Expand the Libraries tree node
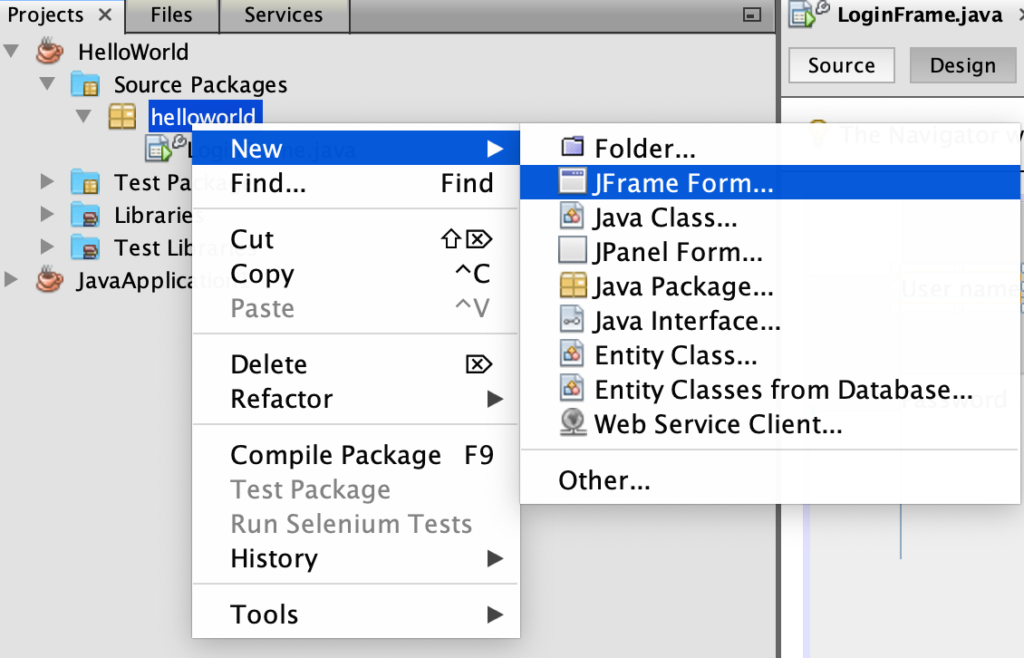The height and width of the screenshot is (658, 1024). coord(45,215)
